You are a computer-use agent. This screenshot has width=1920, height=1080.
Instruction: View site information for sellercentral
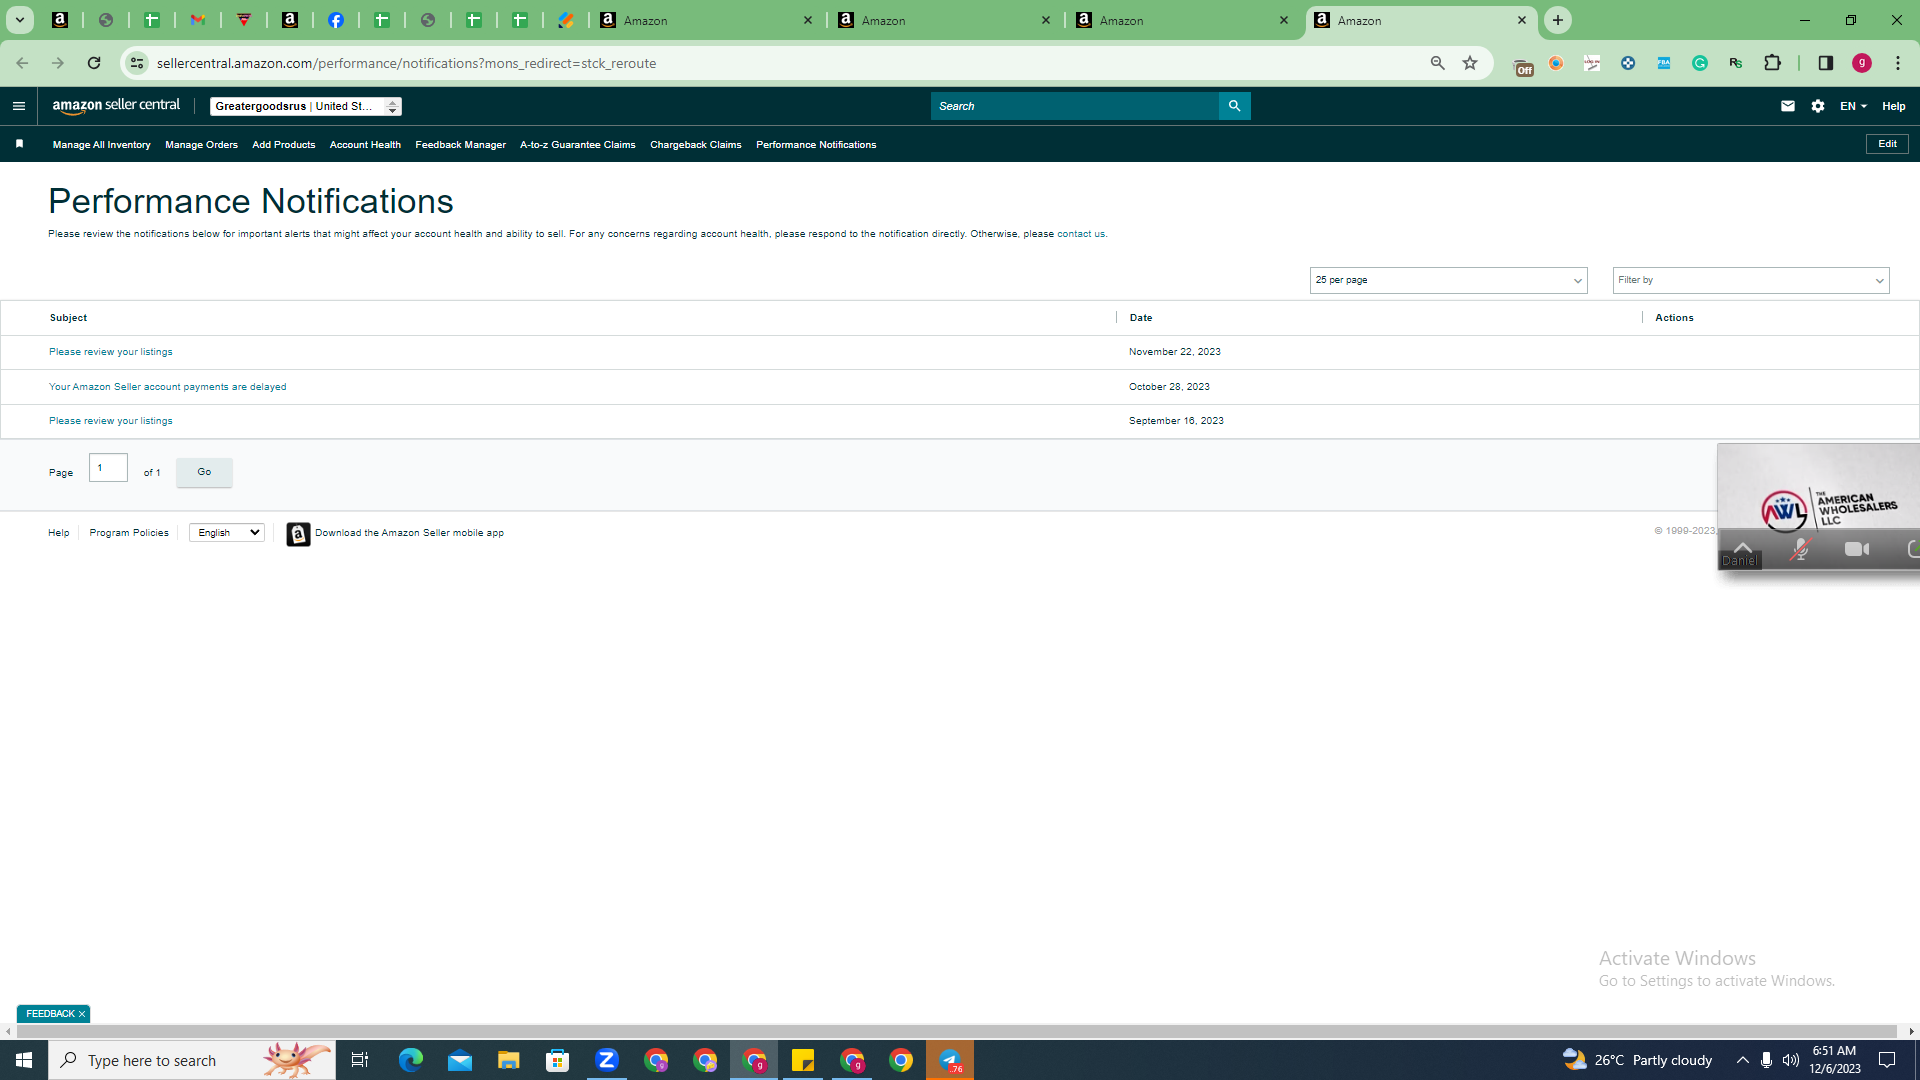pos(137,63)
